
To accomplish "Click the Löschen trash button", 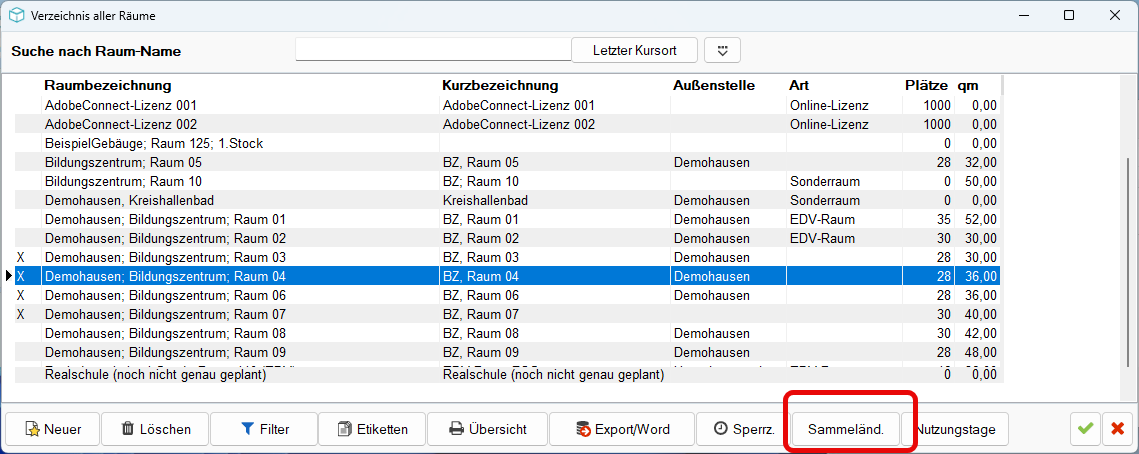I will point(155,429).
